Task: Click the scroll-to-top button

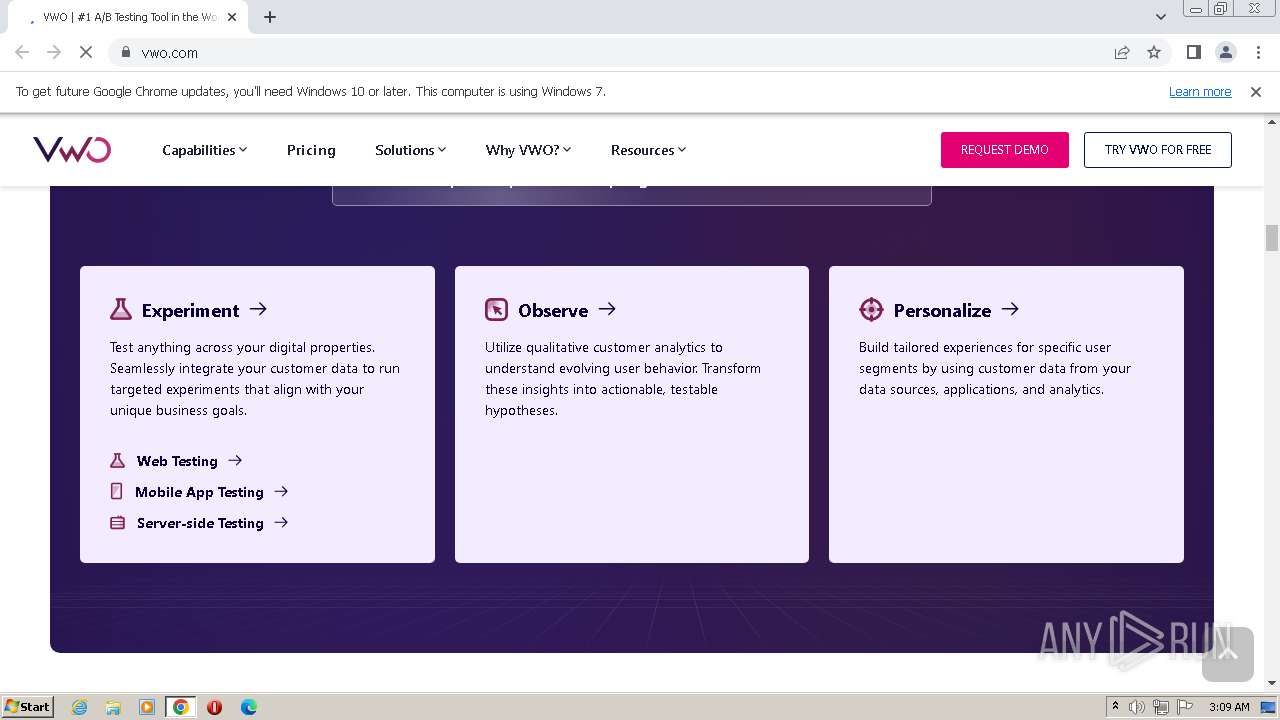Action: [1228, 654]
